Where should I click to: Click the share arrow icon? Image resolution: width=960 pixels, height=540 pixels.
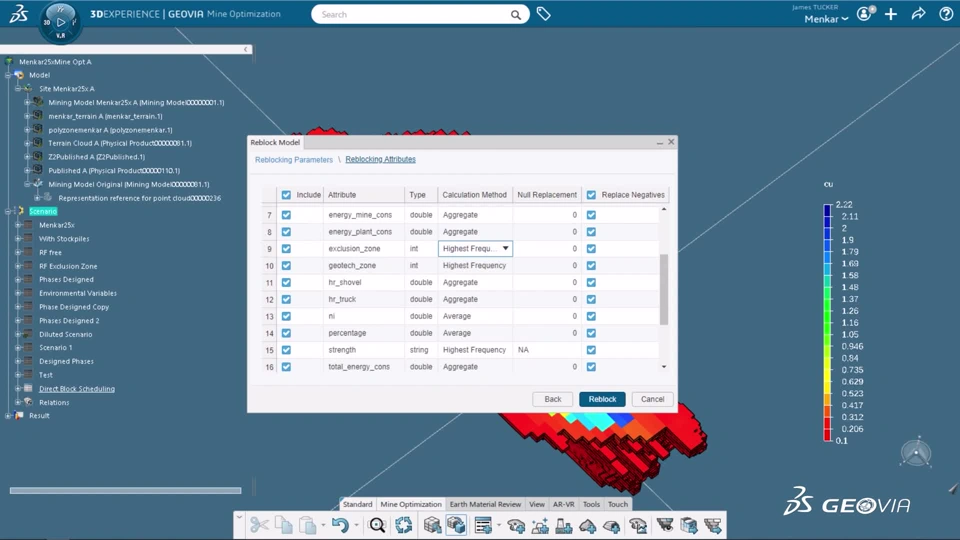coord(918,14)
